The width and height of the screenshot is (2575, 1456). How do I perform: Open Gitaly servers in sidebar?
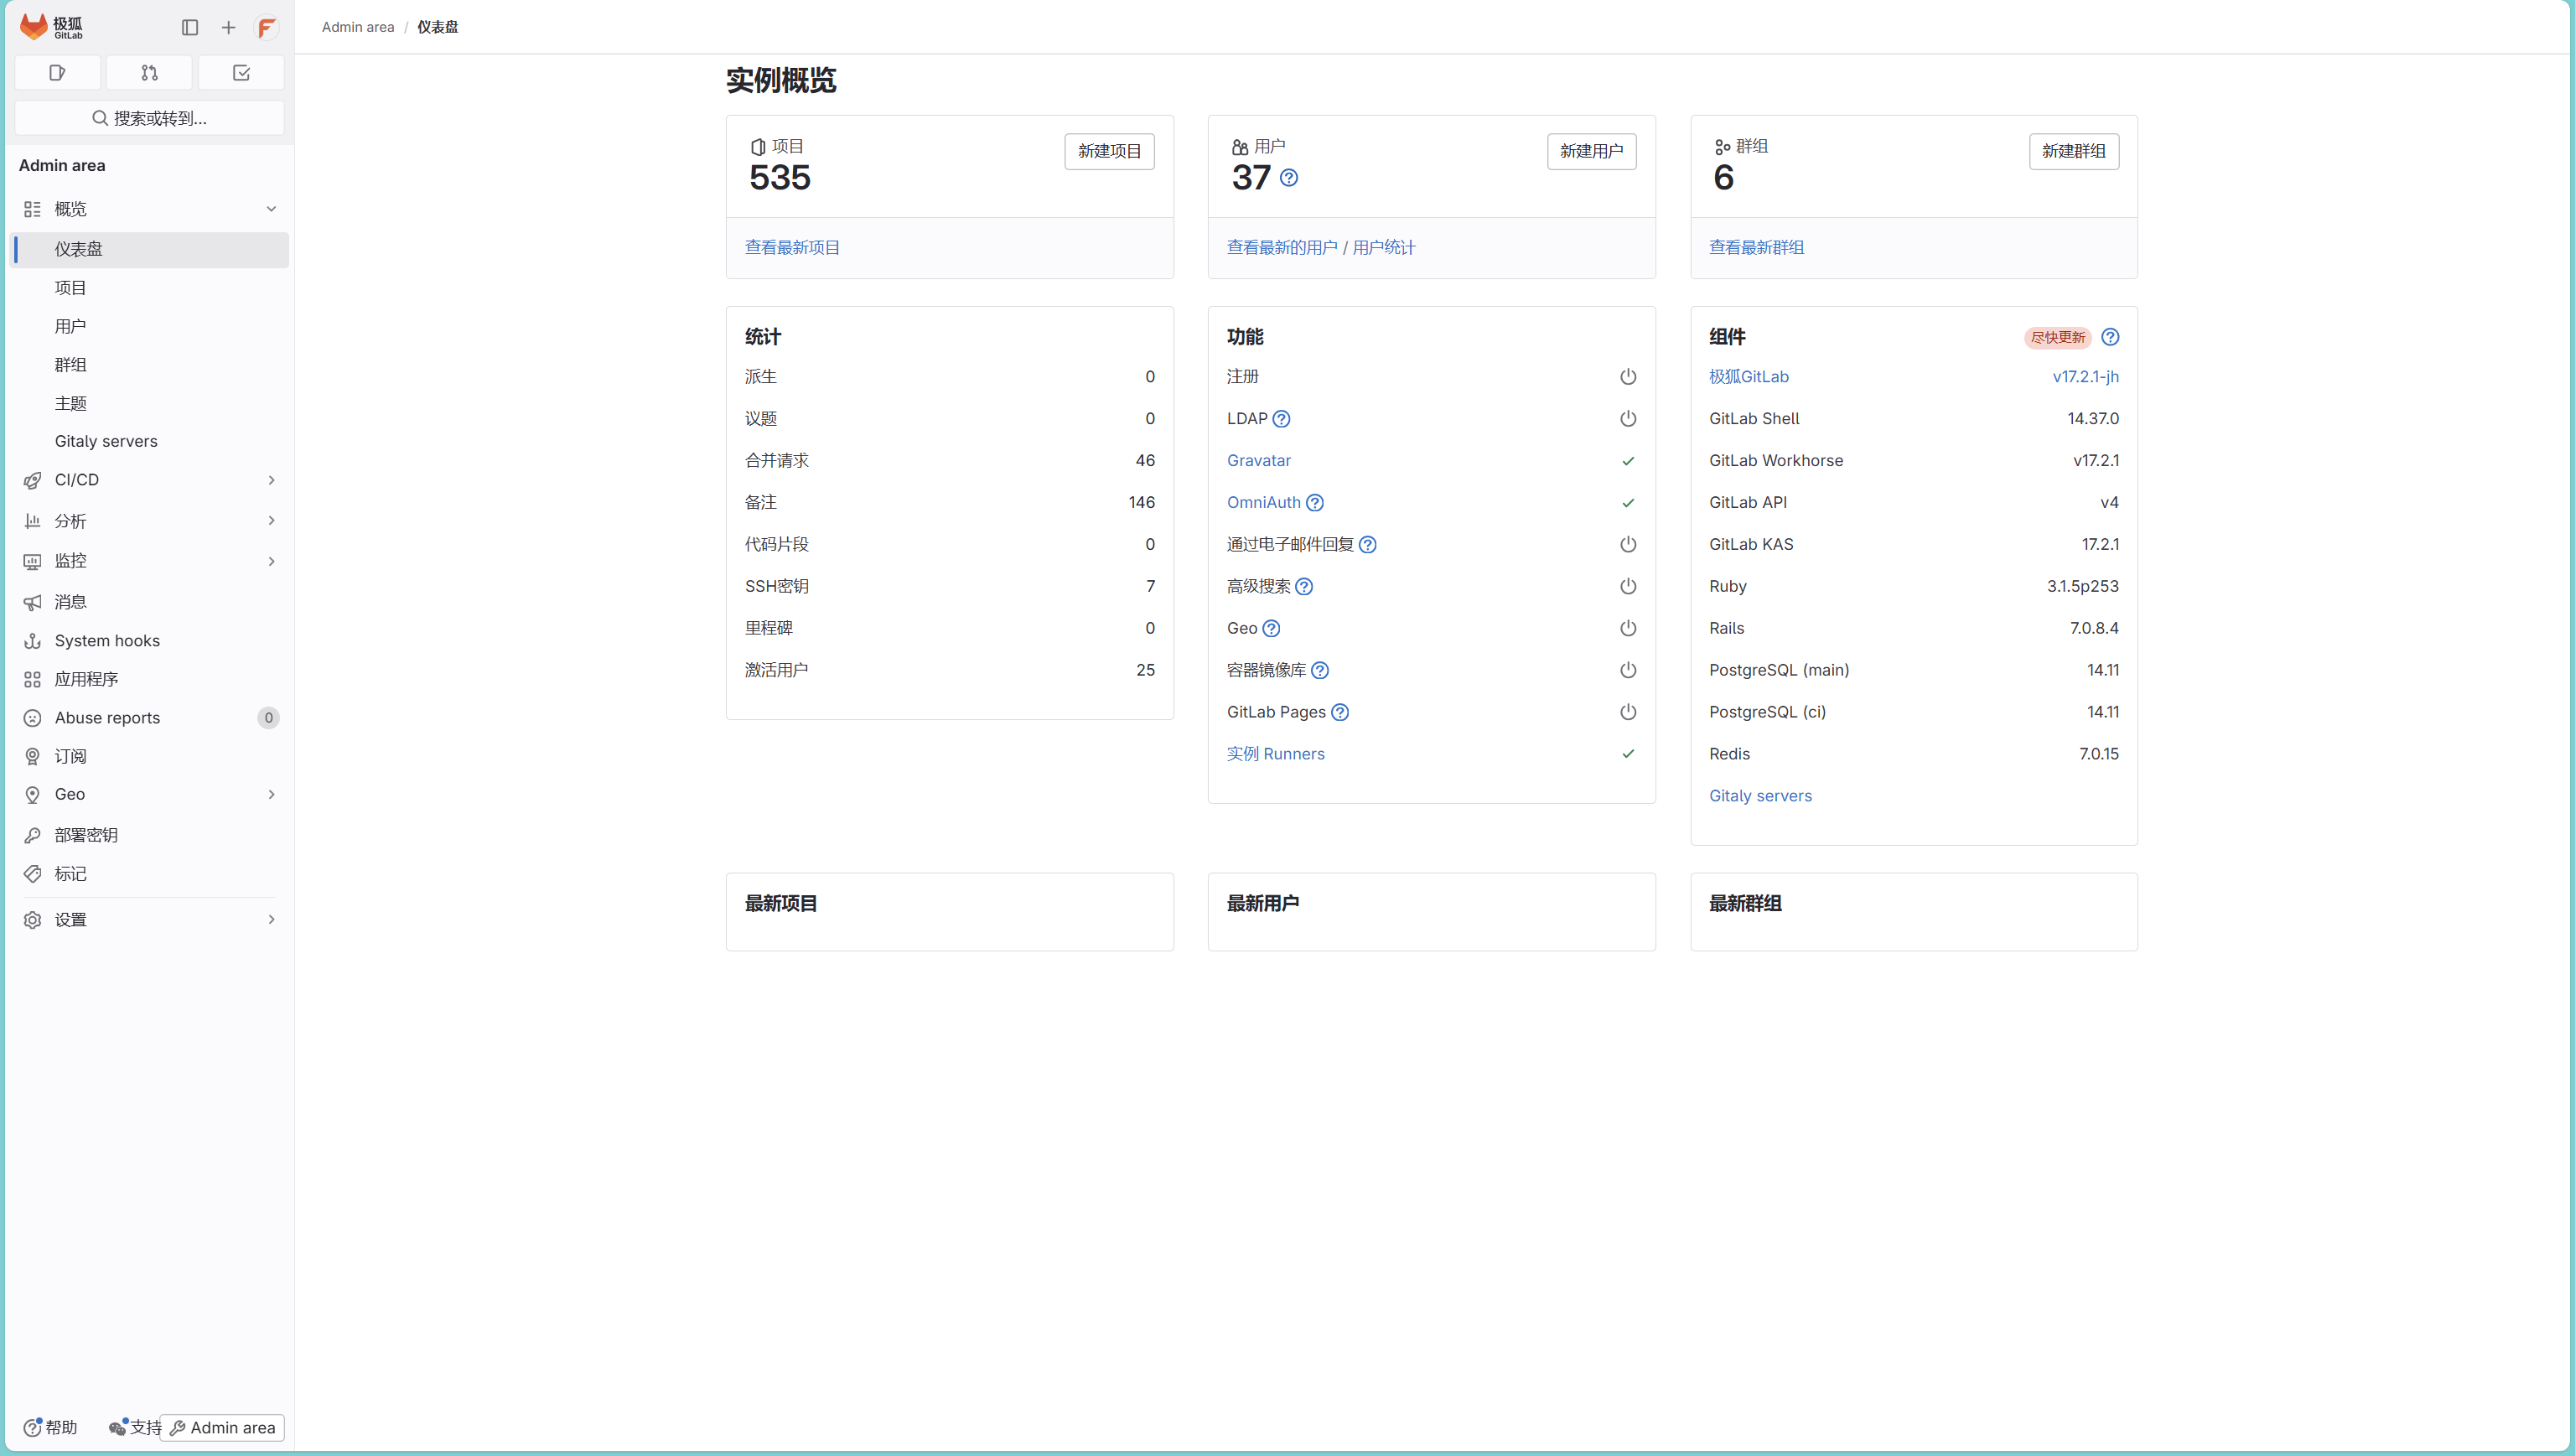[106, 441]
